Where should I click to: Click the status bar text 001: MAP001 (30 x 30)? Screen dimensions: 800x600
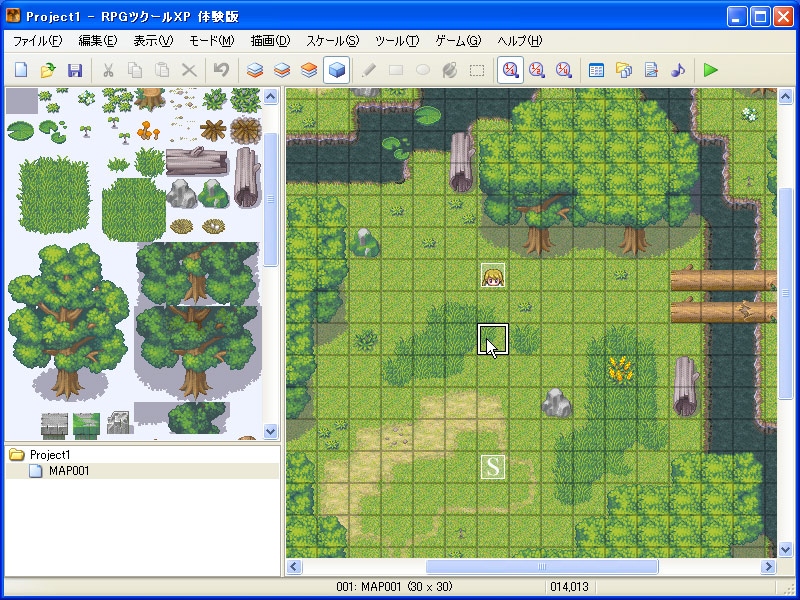coord(394,587)
